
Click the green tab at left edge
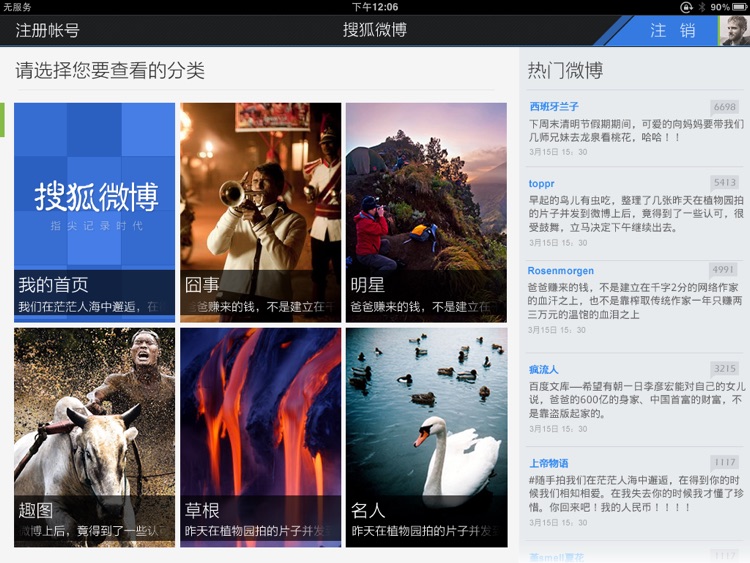point(2,120)
